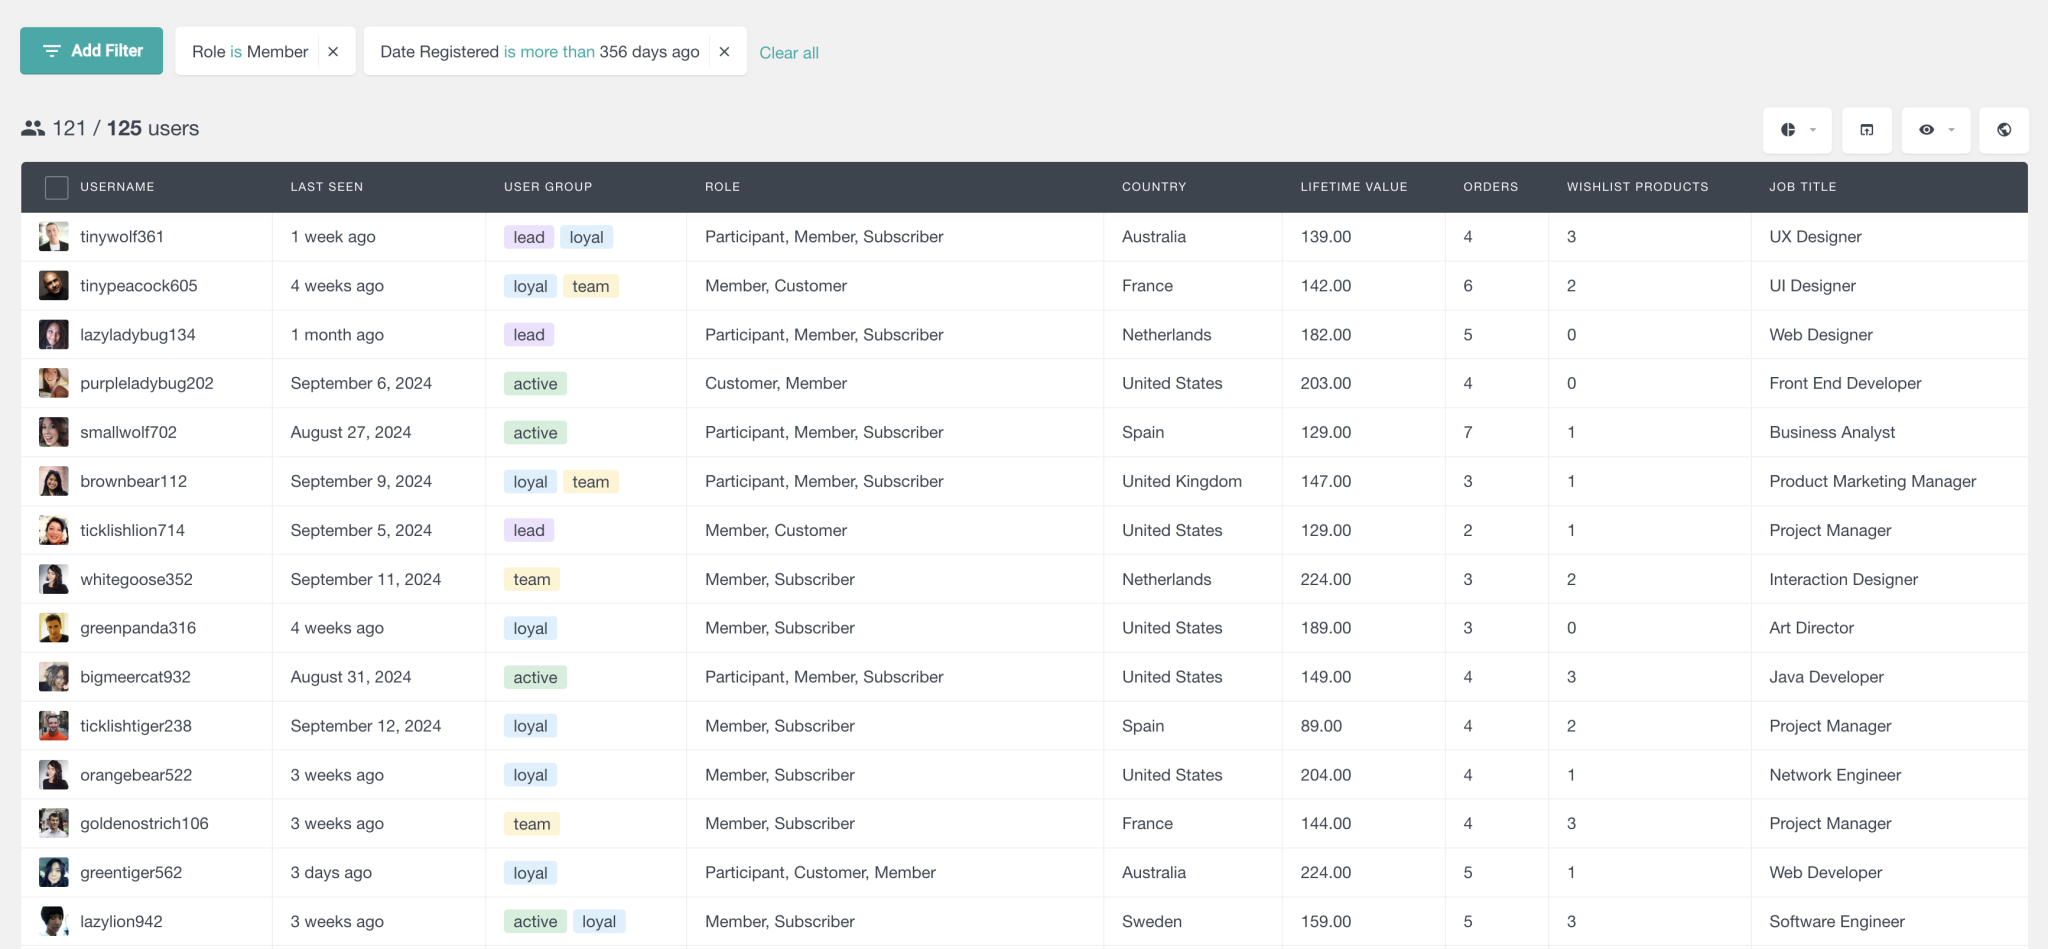This screenshot has height=949, width=2048.
Task: Click the users group icon beside count
Action: [x=33, y=128]
